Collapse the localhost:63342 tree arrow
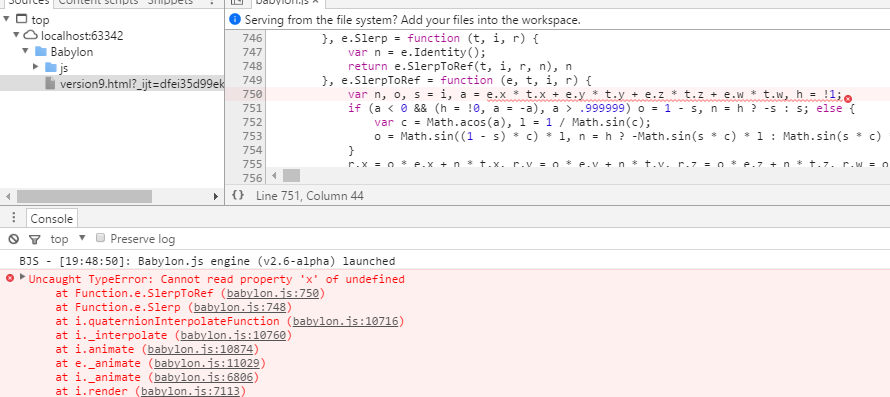Image resolution: width=890 pixels, height=397 pixels. [16, 35]
